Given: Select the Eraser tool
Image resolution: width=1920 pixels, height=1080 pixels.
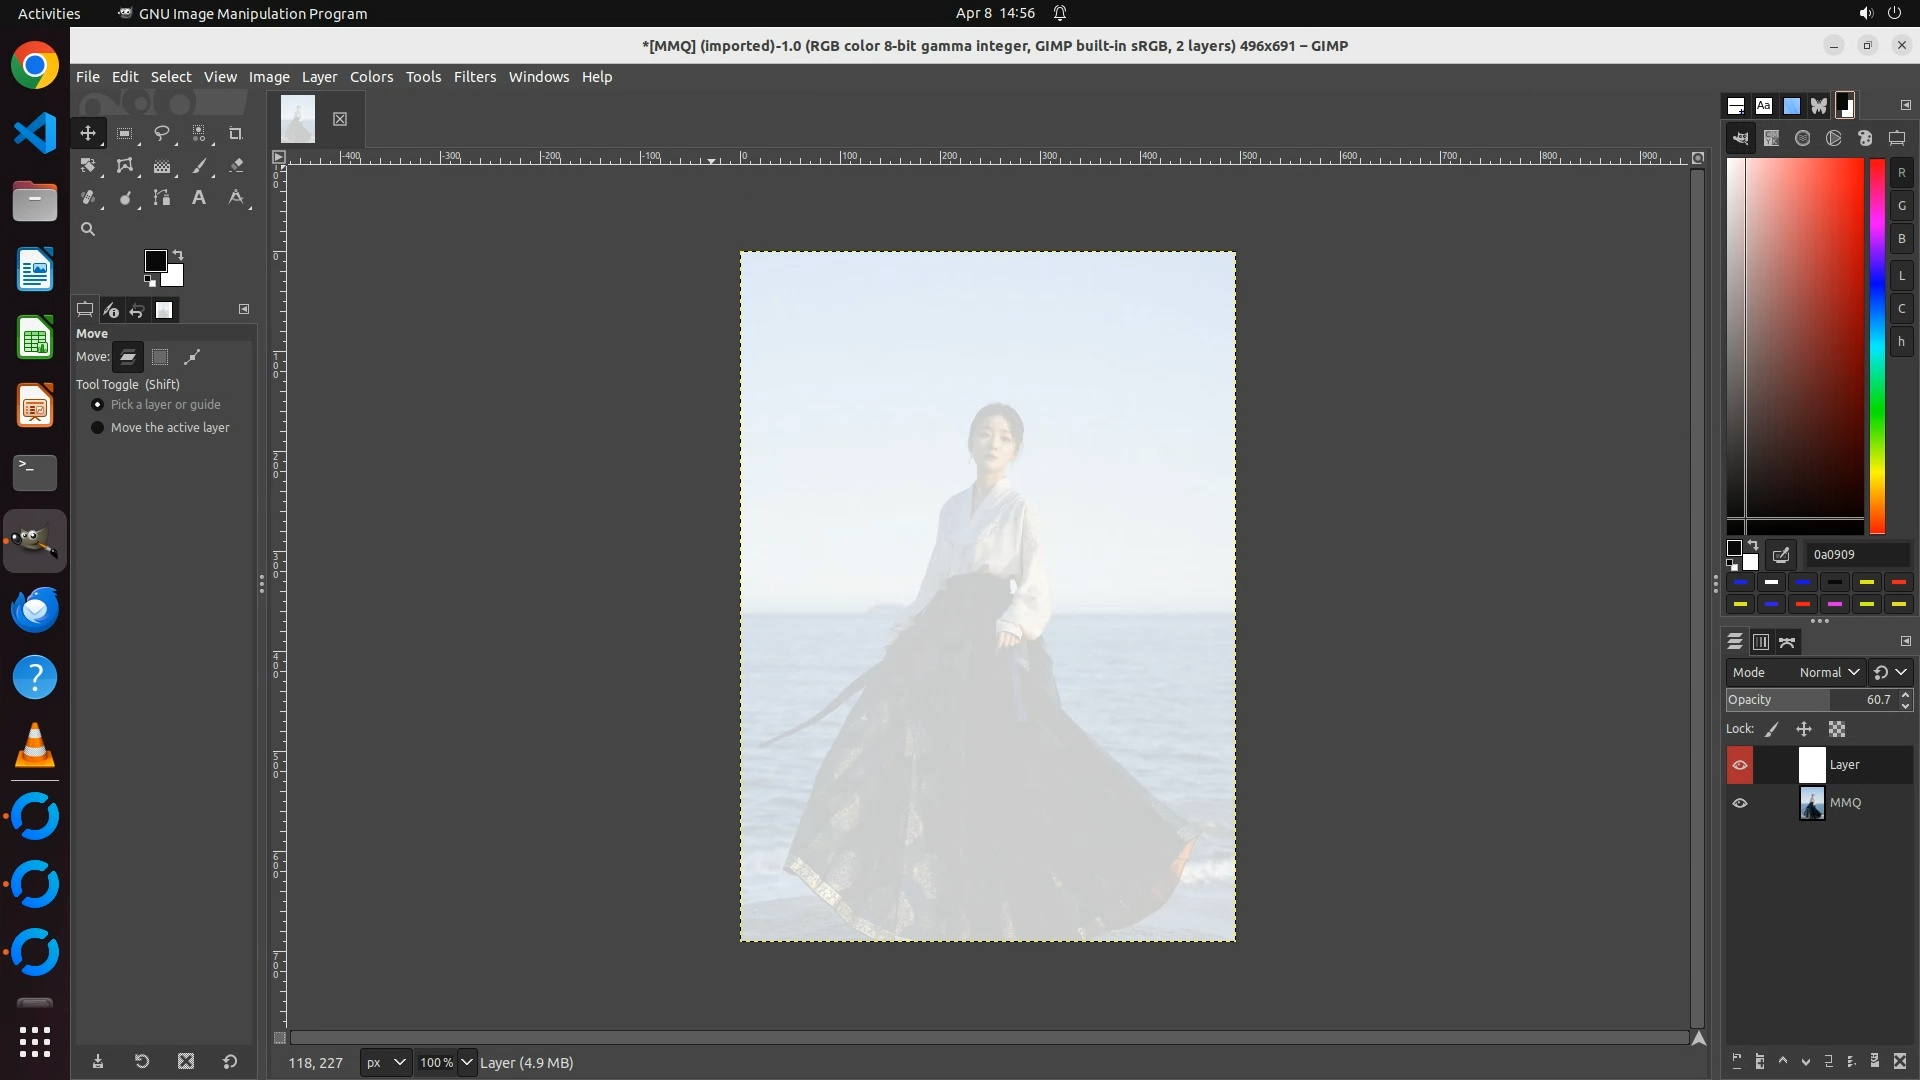Looking at the screenshot, I should tap(236, 166).
